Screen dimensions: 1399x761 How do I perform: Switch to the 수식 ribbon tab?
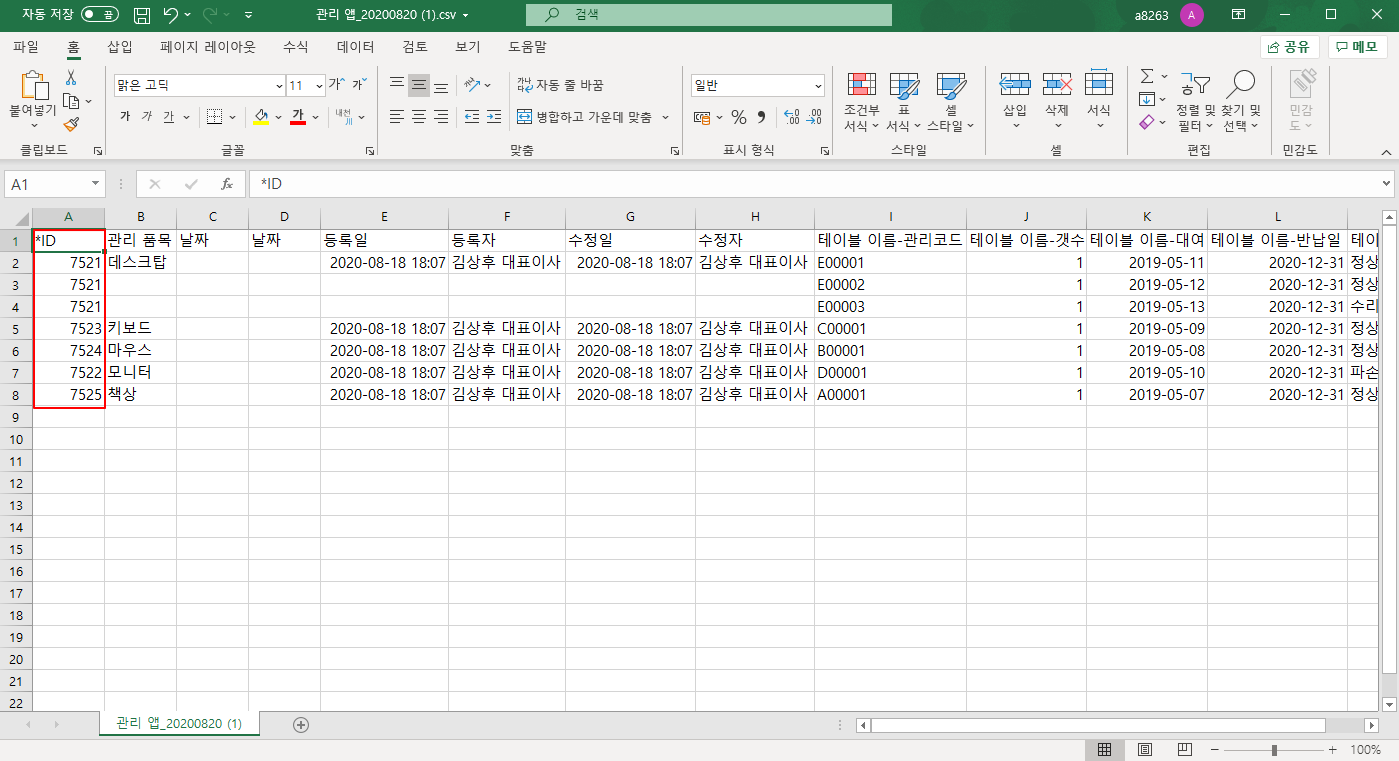coord(295,47)
